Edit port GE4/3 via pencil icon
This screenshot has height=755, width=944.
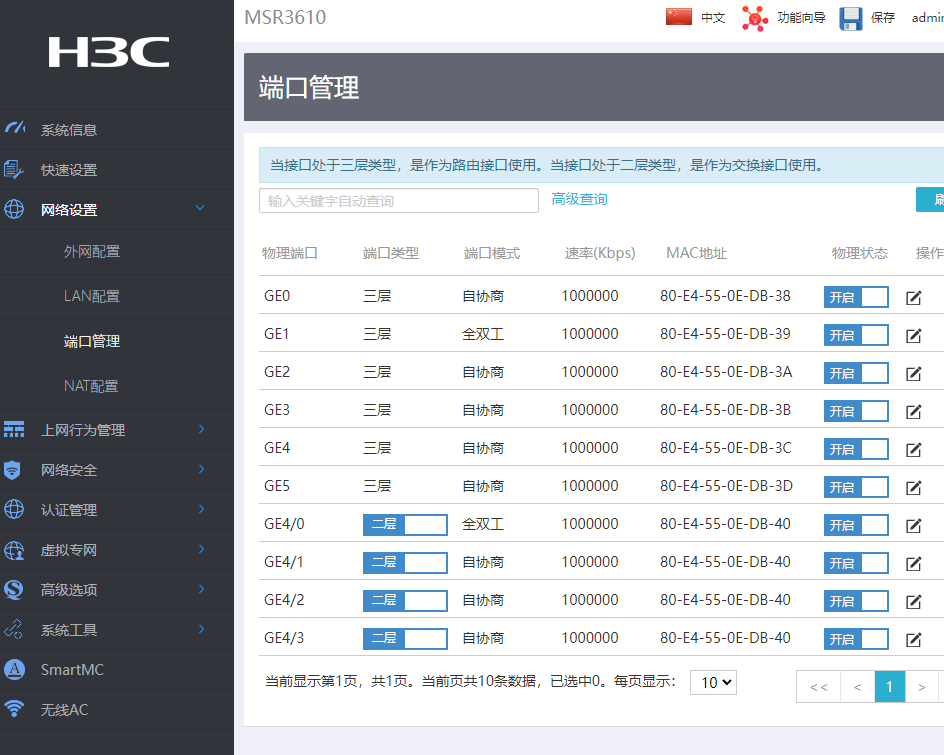tap(913, 639)
